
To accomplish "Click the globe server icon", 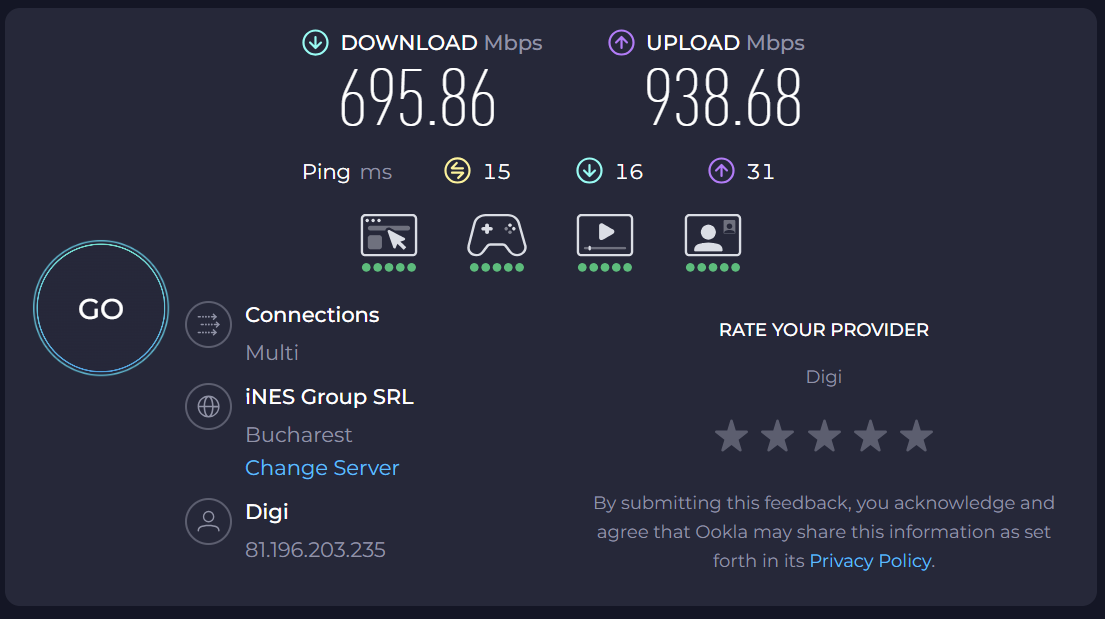I will pyautogui.click(x=208, y=407).
